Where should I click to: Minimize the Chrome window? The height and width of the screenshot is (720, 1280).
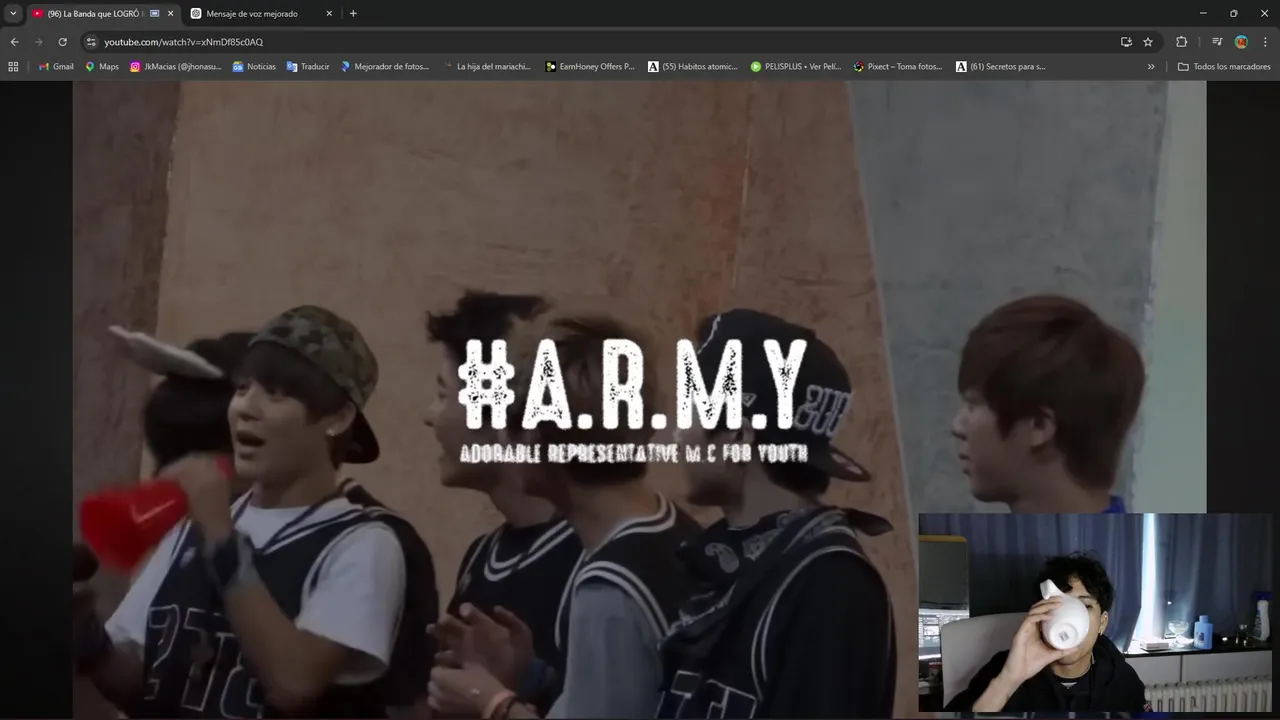coord(1202,13)
